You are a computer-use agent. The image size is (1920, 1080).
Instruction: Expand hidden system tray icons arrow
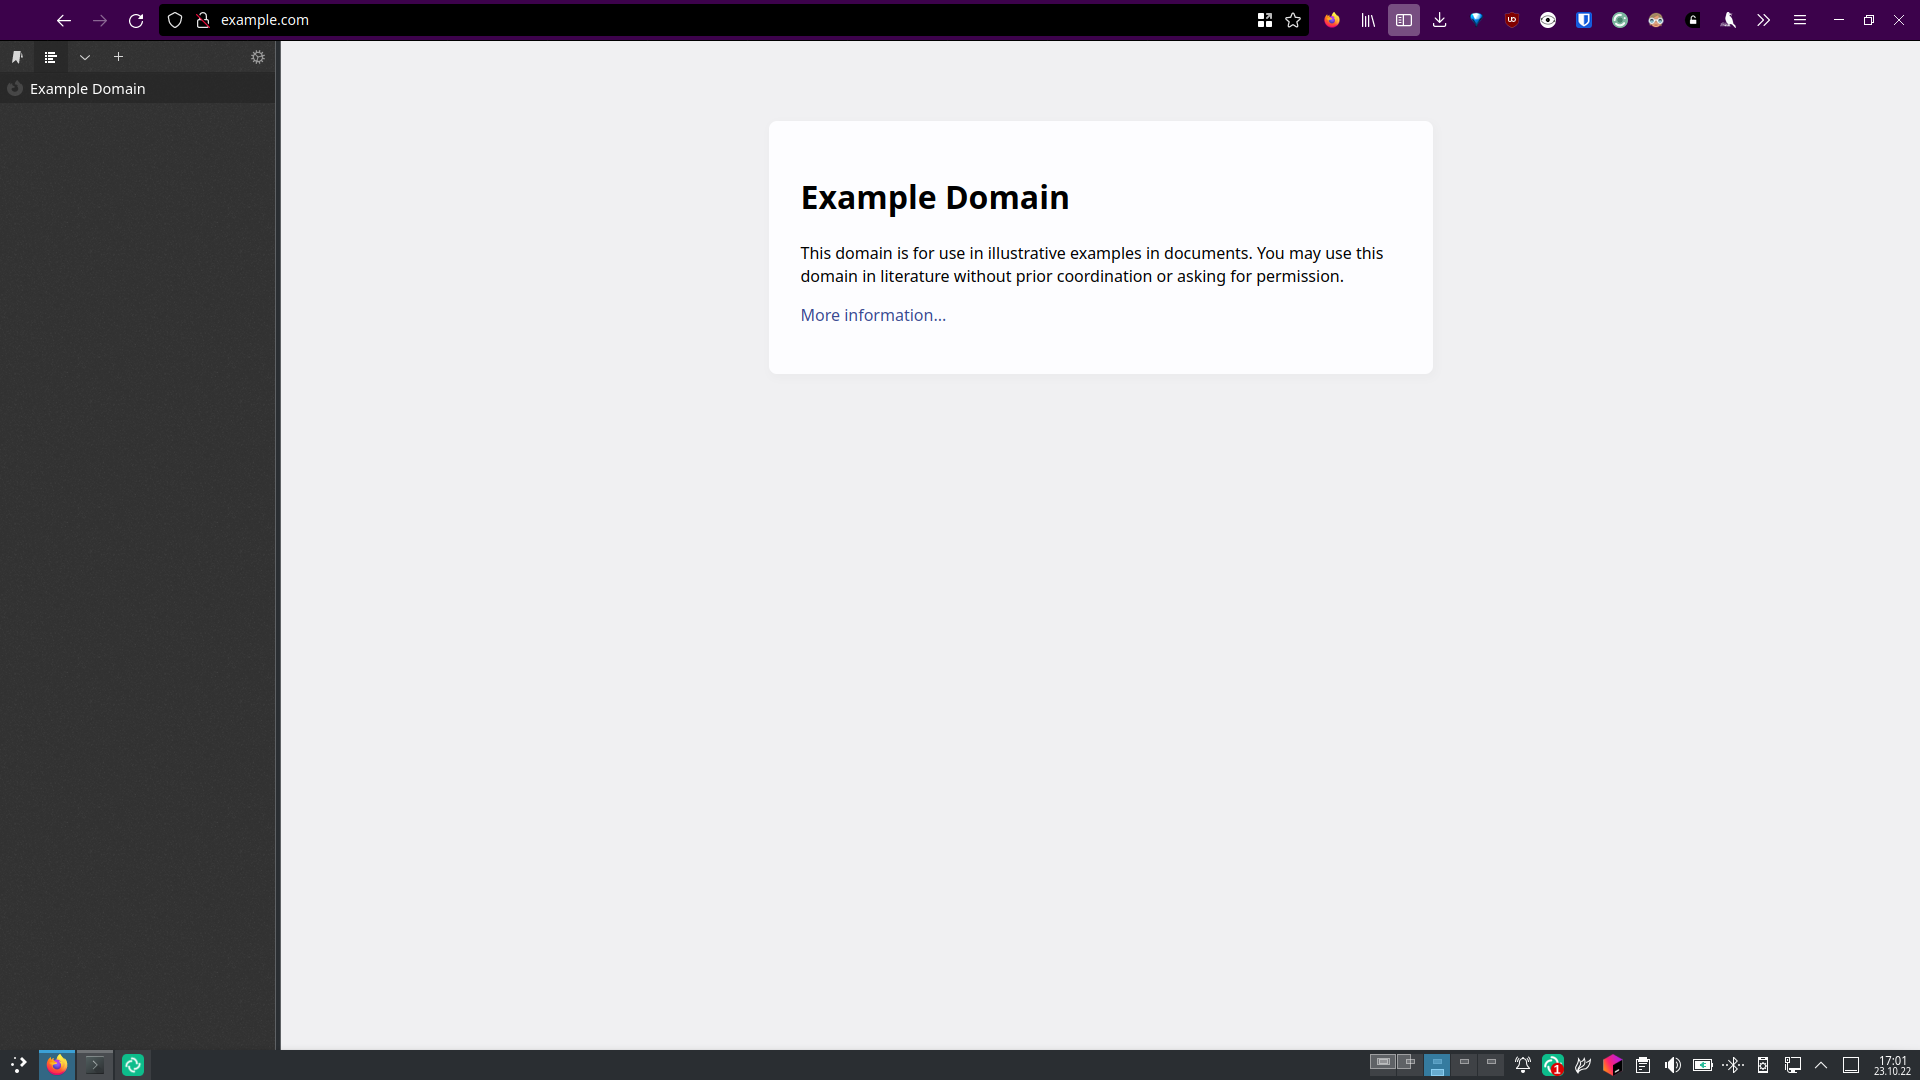[x=1821, y=1065]
